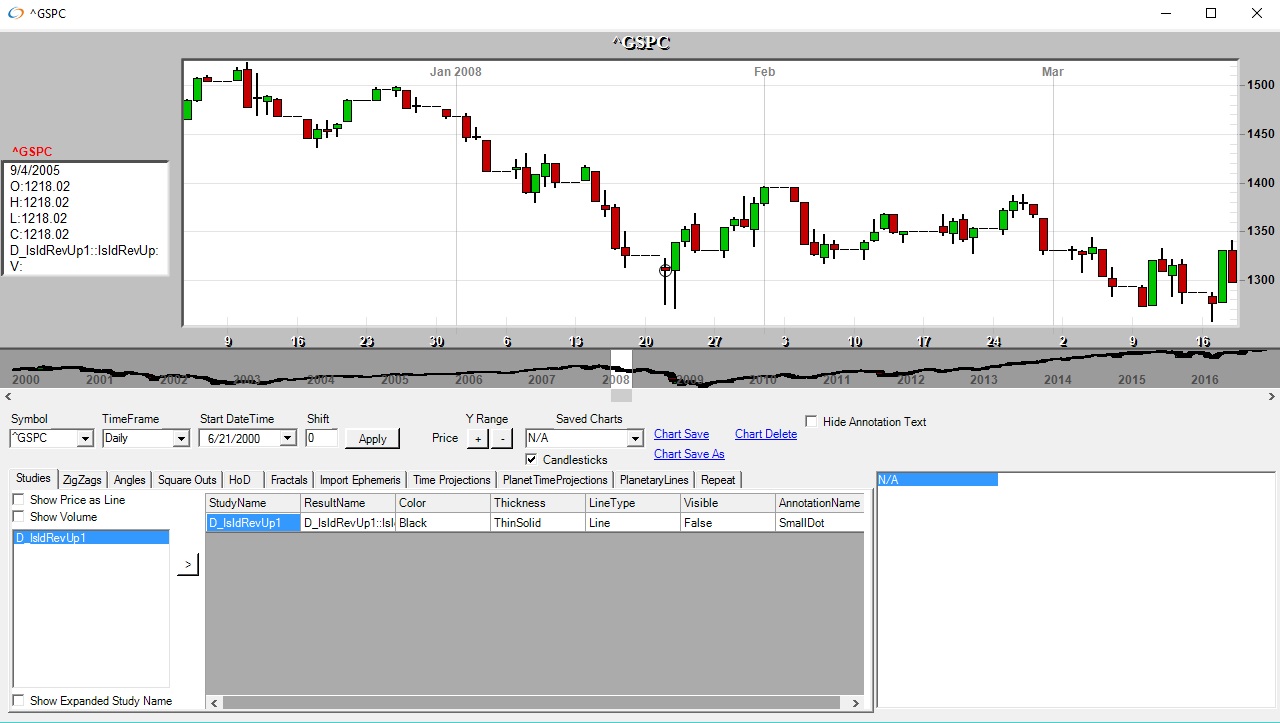1280x723 pixels.
Task: Click the timeline scroll left arrow
Action: [6, 397]
